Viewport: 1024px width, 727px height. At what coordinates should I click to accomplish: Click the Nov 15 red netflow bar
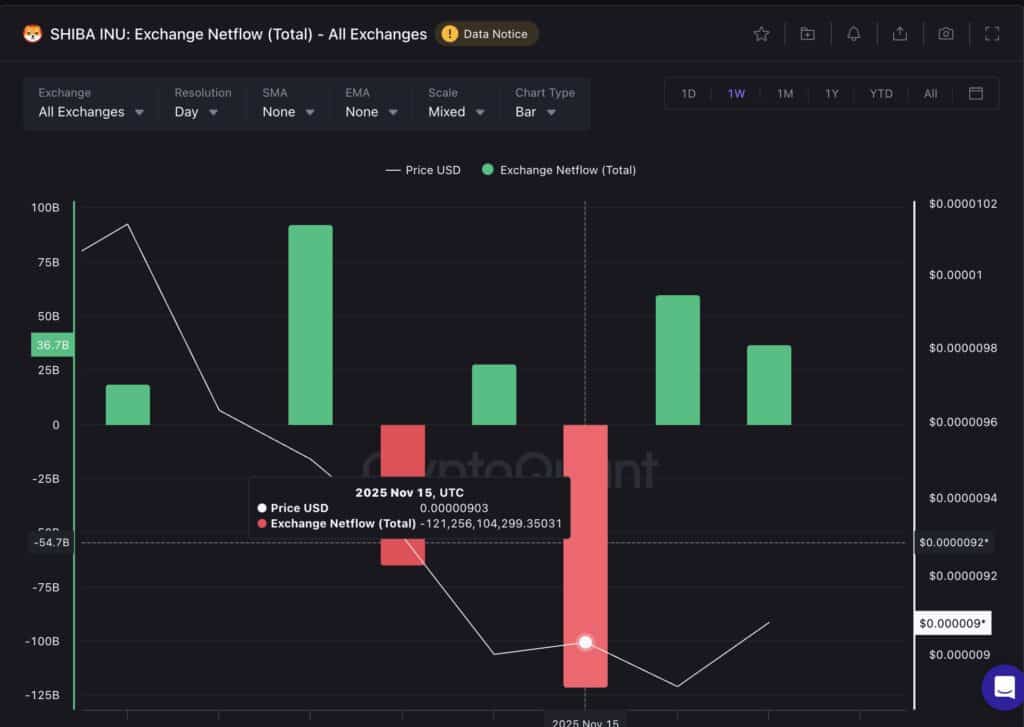pyautogui.click(x=585, y=556)
